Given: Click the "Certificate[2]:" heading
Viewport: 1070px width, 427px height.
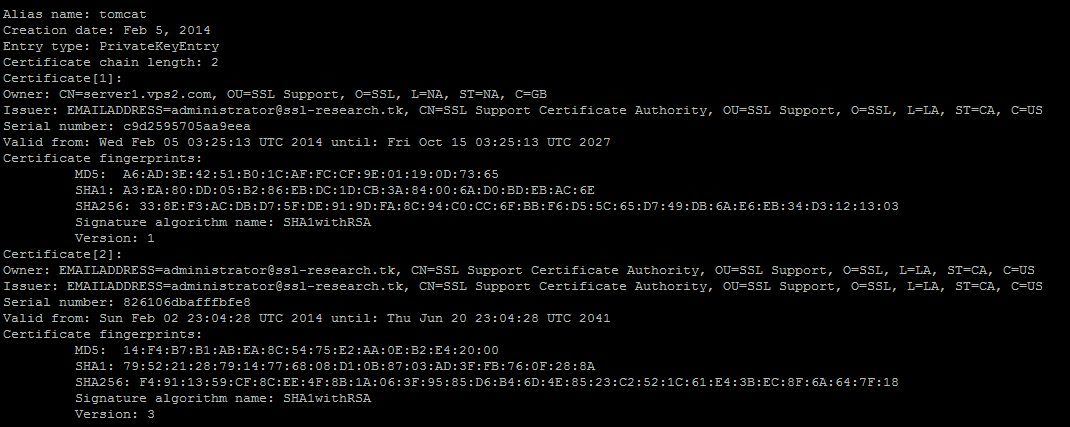Looking at the screenshot, I should tap(61, 254).
